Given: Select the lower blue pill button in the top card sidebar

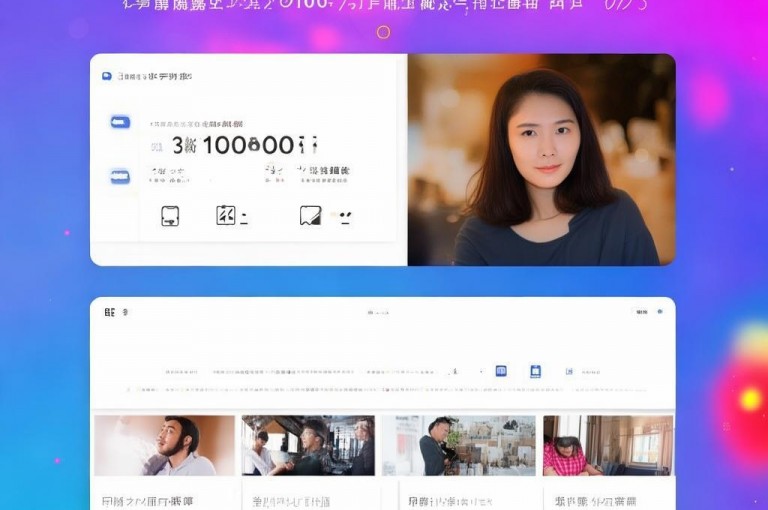Looking at the screenshot, I should (x=120, y=176).
